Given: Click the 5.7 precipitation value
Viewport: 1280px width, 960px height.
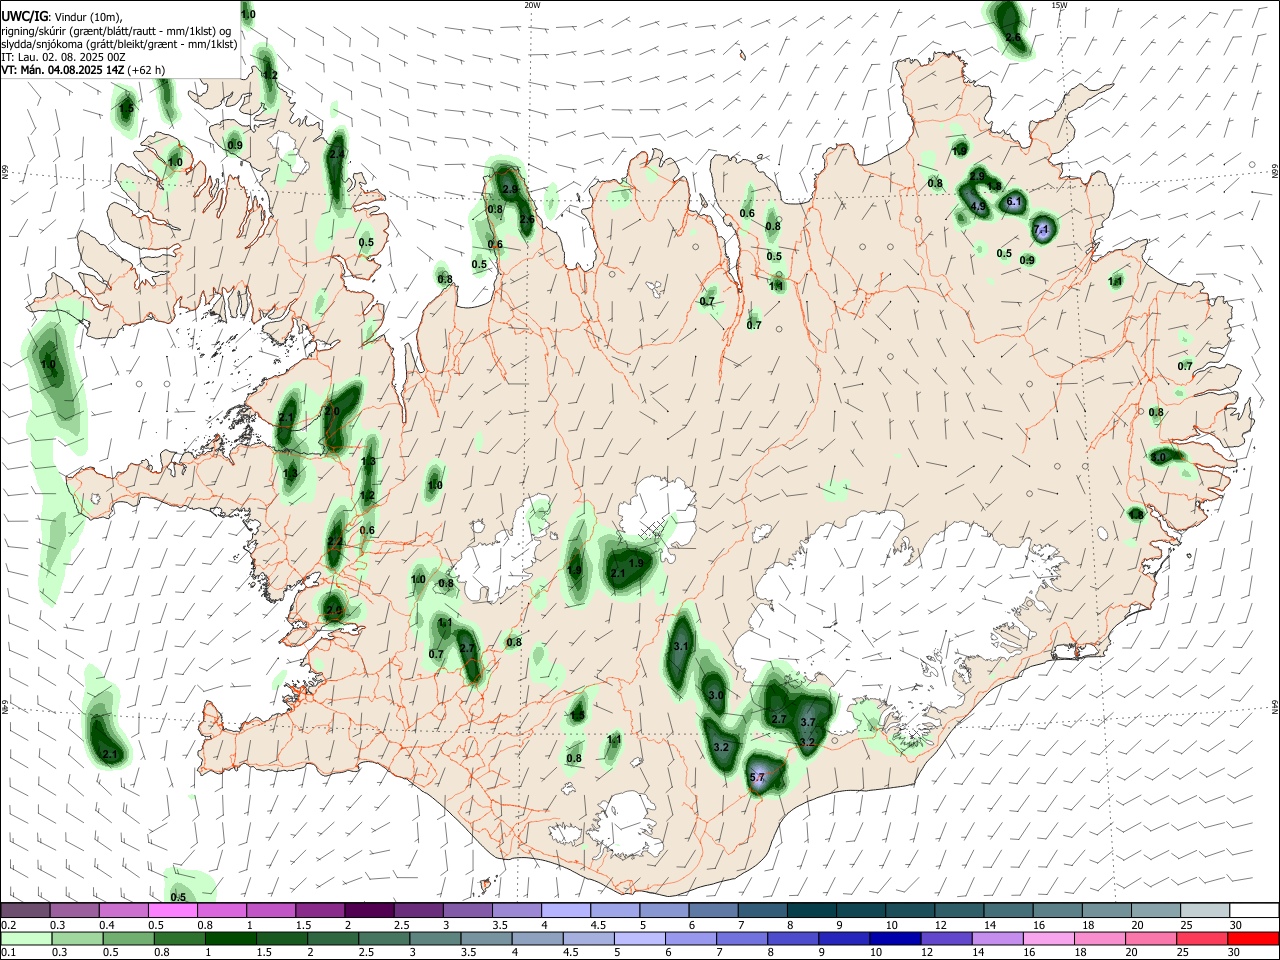Looking at the screenshot, I should (x=757, y=777).
